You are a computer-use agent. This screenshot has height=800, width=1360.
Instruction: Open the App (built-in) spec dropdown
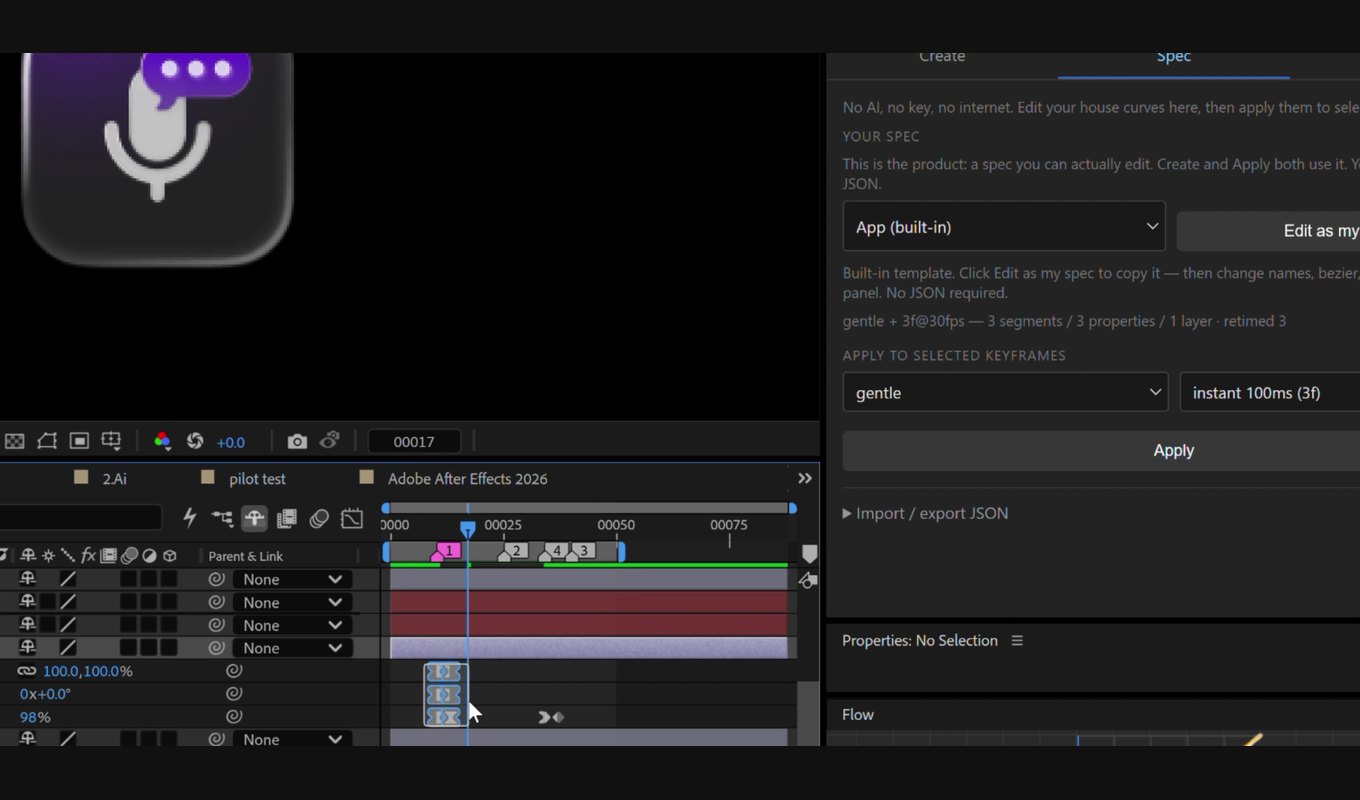1004,227
